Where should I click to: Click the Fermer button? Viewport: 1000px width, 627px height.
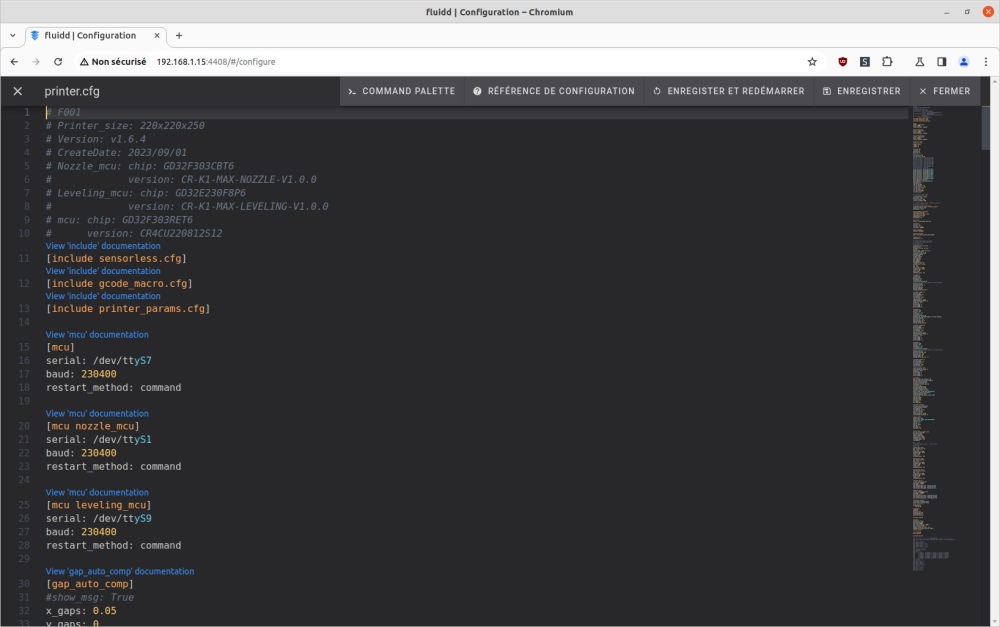coord(945,91)
